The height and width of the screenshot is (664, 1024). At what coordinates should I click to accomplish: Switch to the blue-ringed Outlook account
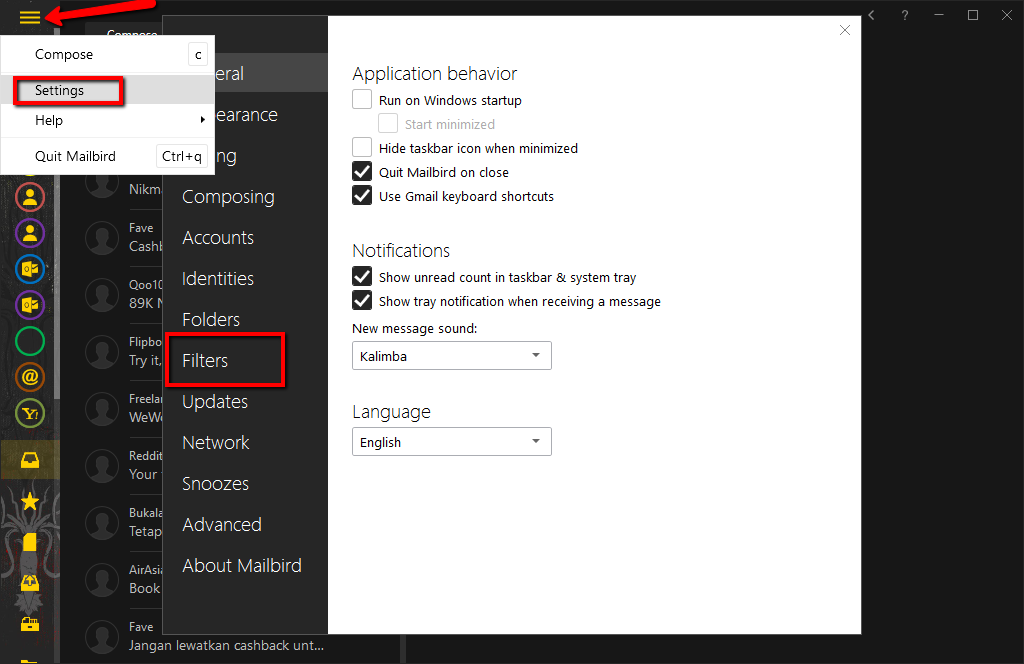30,269
